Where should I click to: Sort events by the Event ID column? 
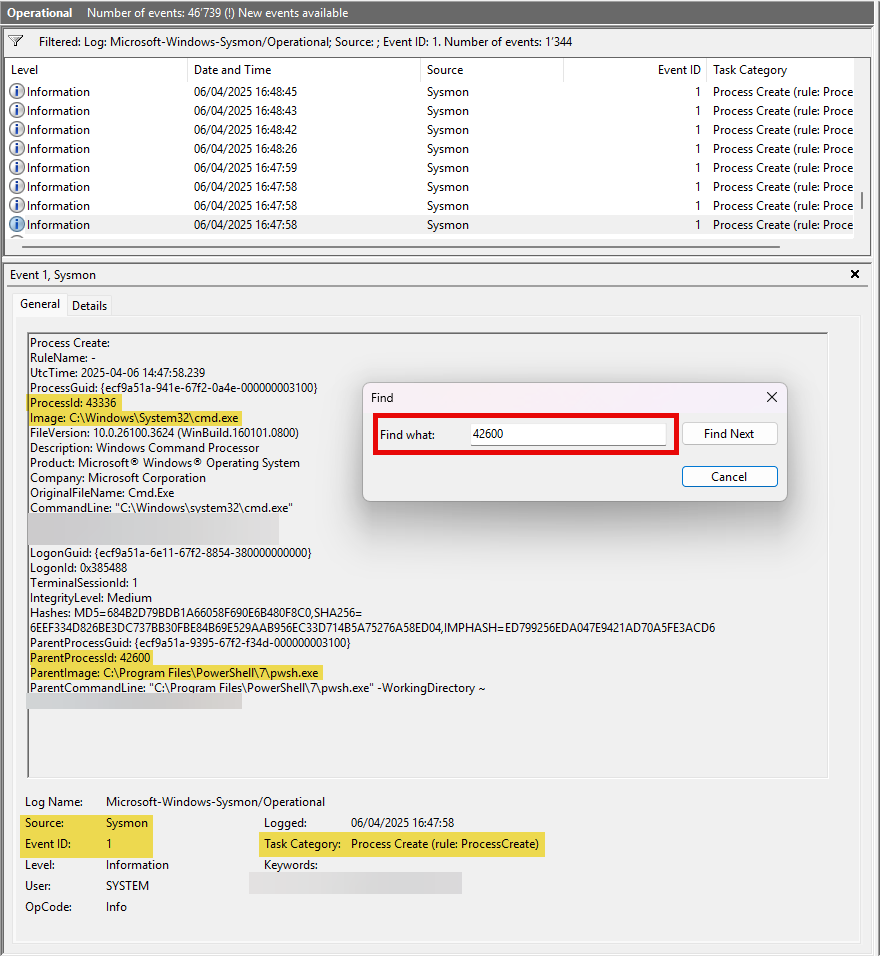coord(680,70)
